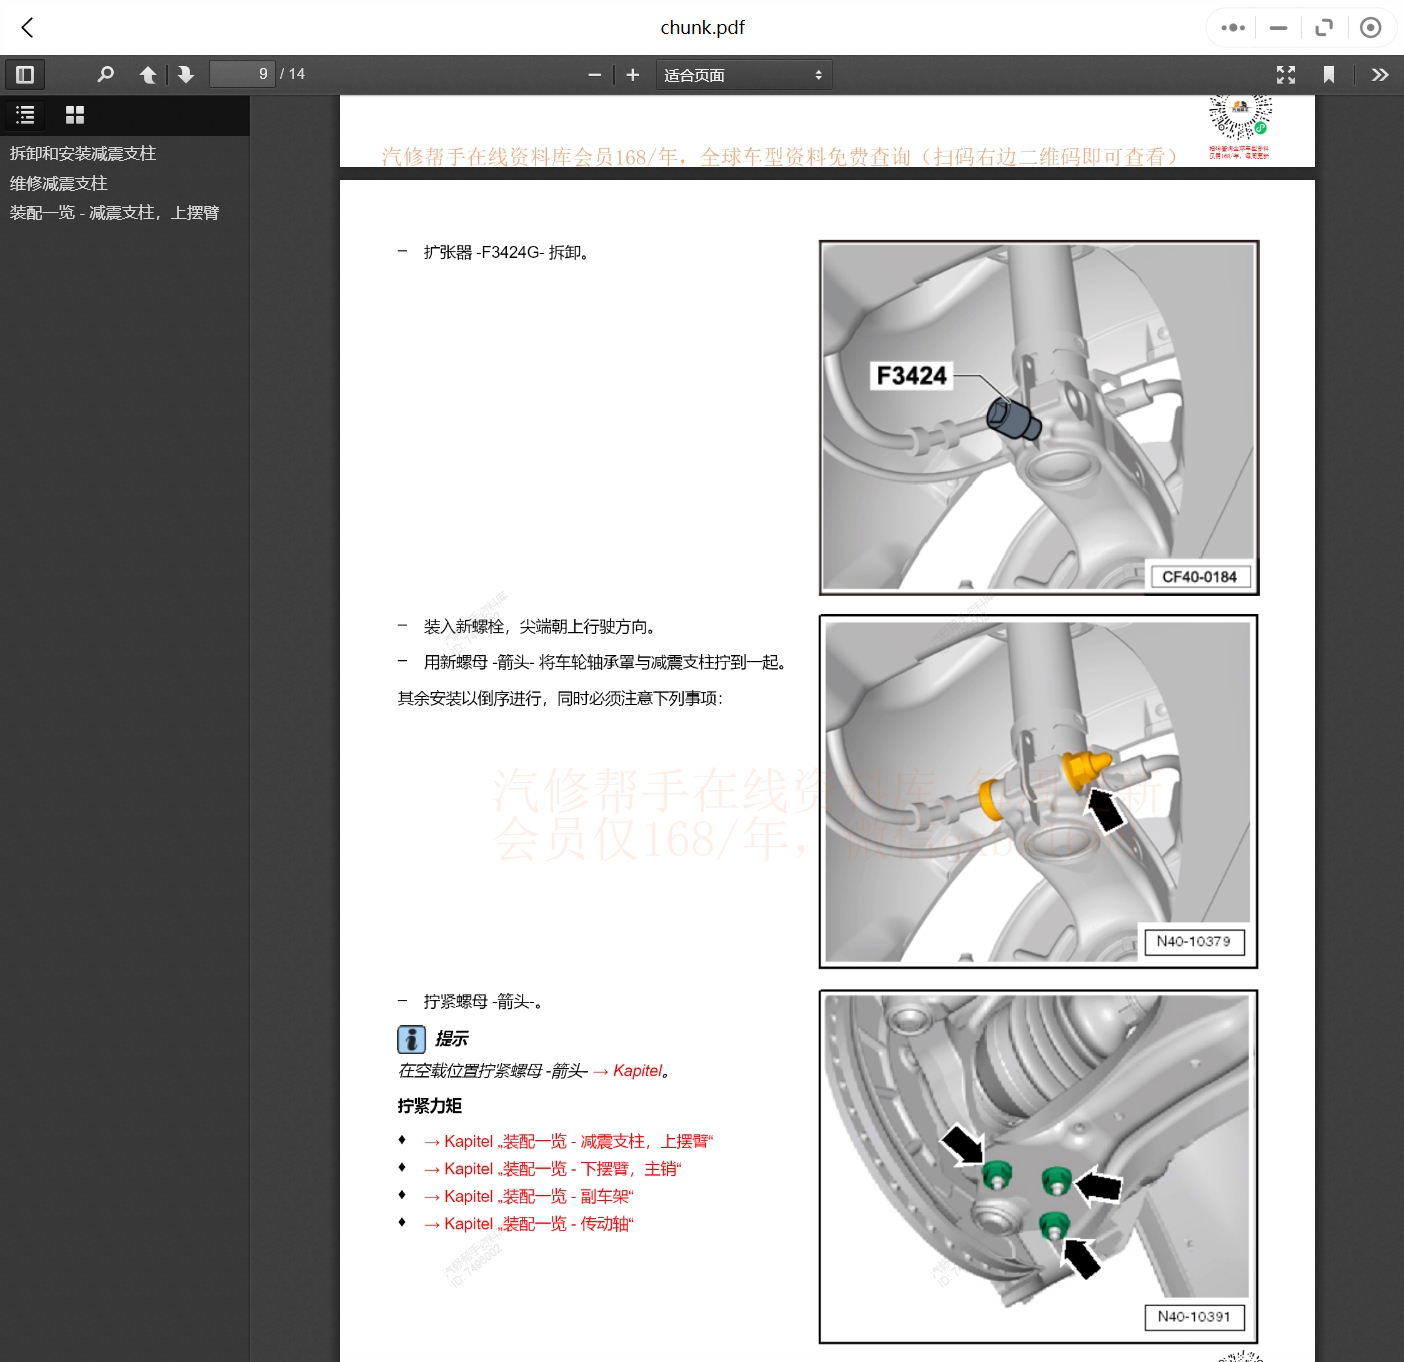The image size is (1404, 1362).
Task: Zoom out with the minus button
Action: pos(595,74)
